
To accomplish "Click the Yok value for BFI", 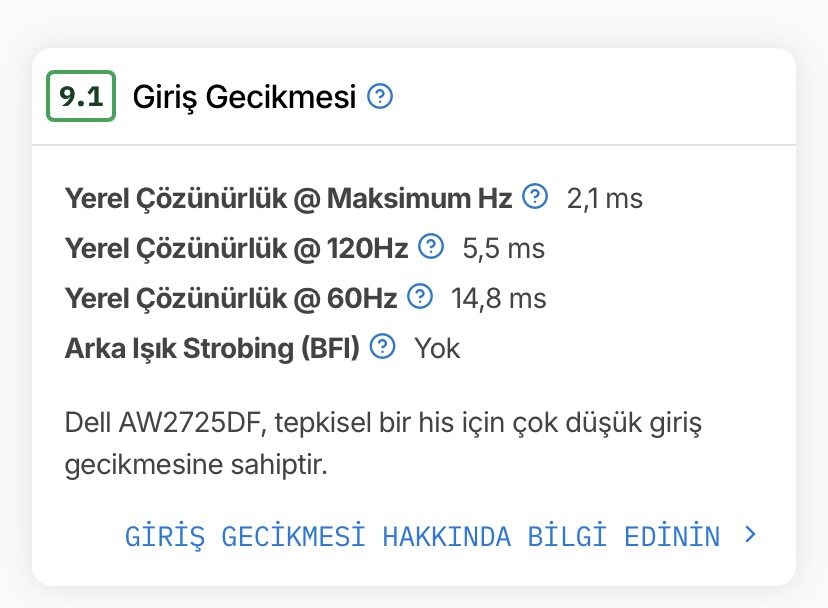I will click(x=437, y=348).
